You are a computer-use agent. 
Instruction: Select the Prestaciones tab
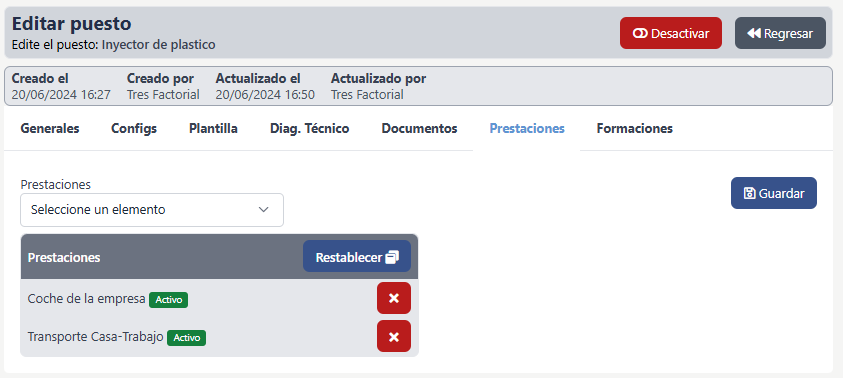(527, 129)
